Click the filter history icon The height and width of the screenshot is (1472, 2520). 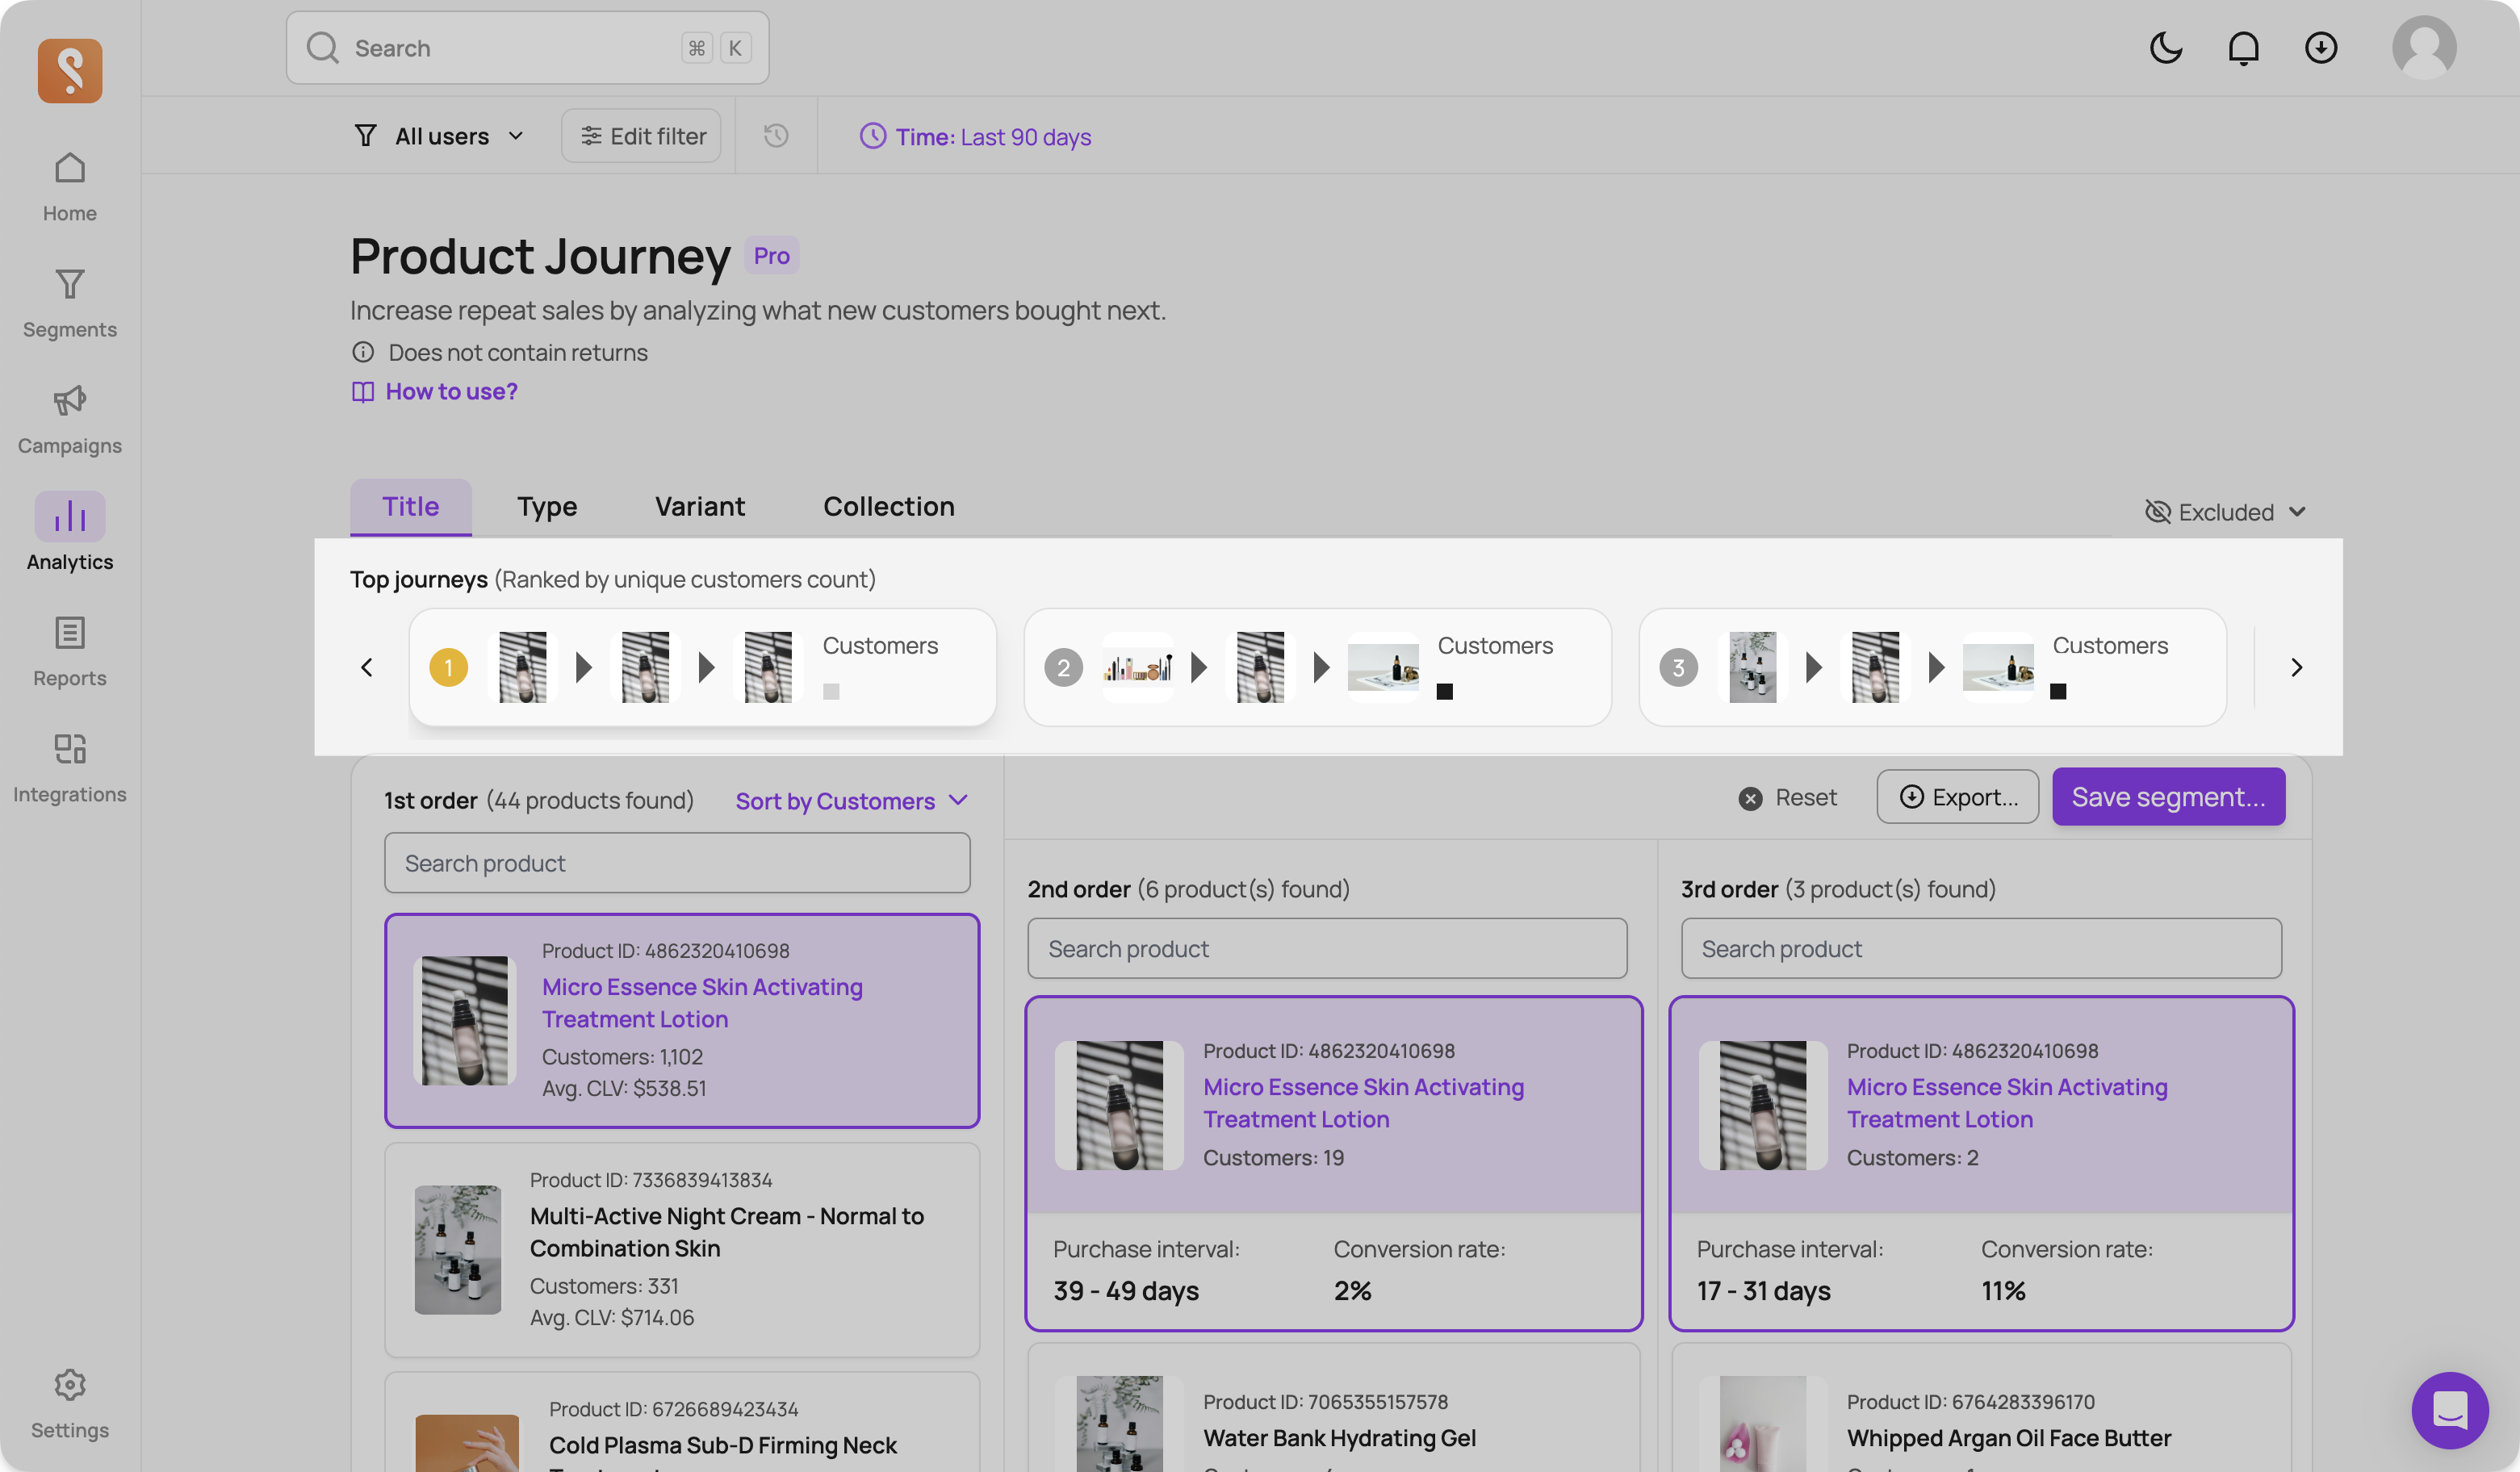[776, 135]
